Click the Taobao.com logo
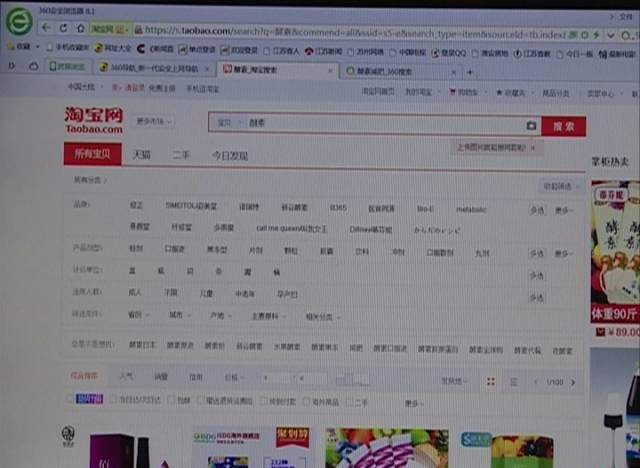640x468 pixels. pos(94,120)
